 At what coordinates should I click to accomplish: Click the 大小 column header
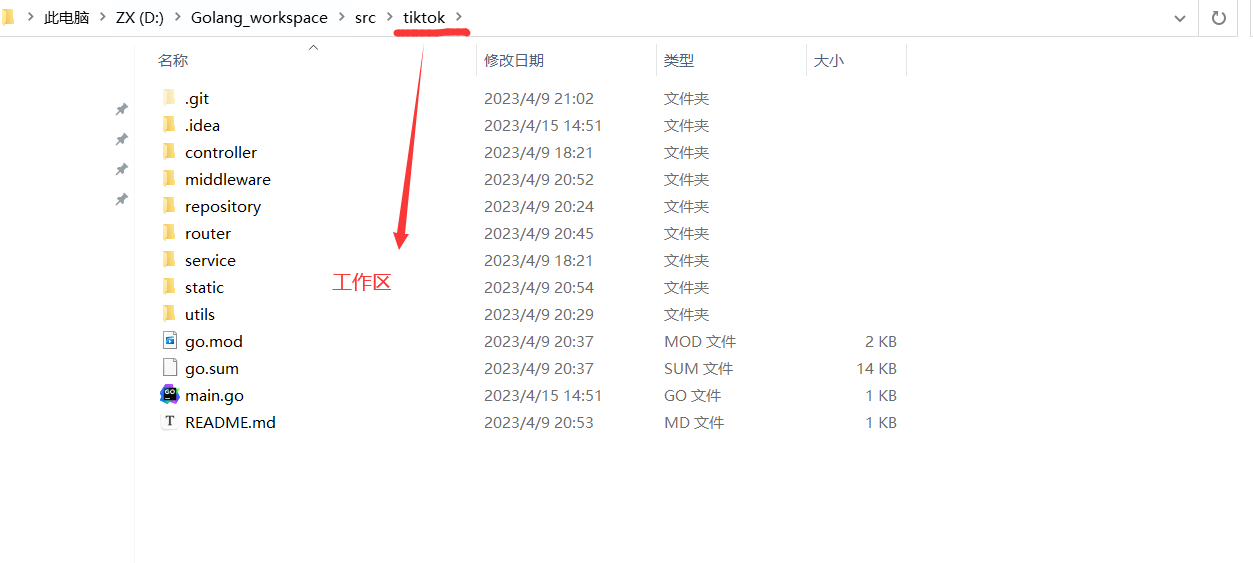828,61
